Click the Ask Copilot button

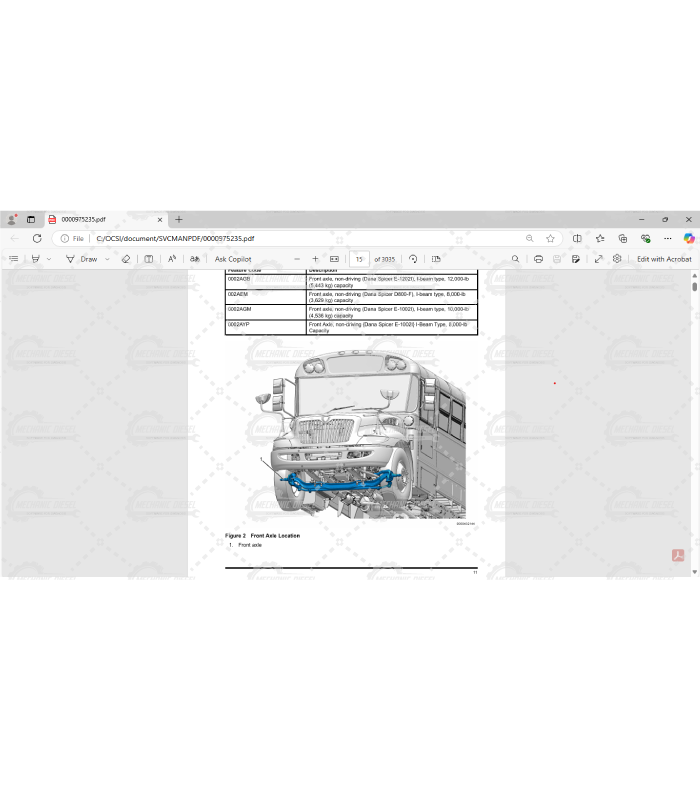[233, 259]
